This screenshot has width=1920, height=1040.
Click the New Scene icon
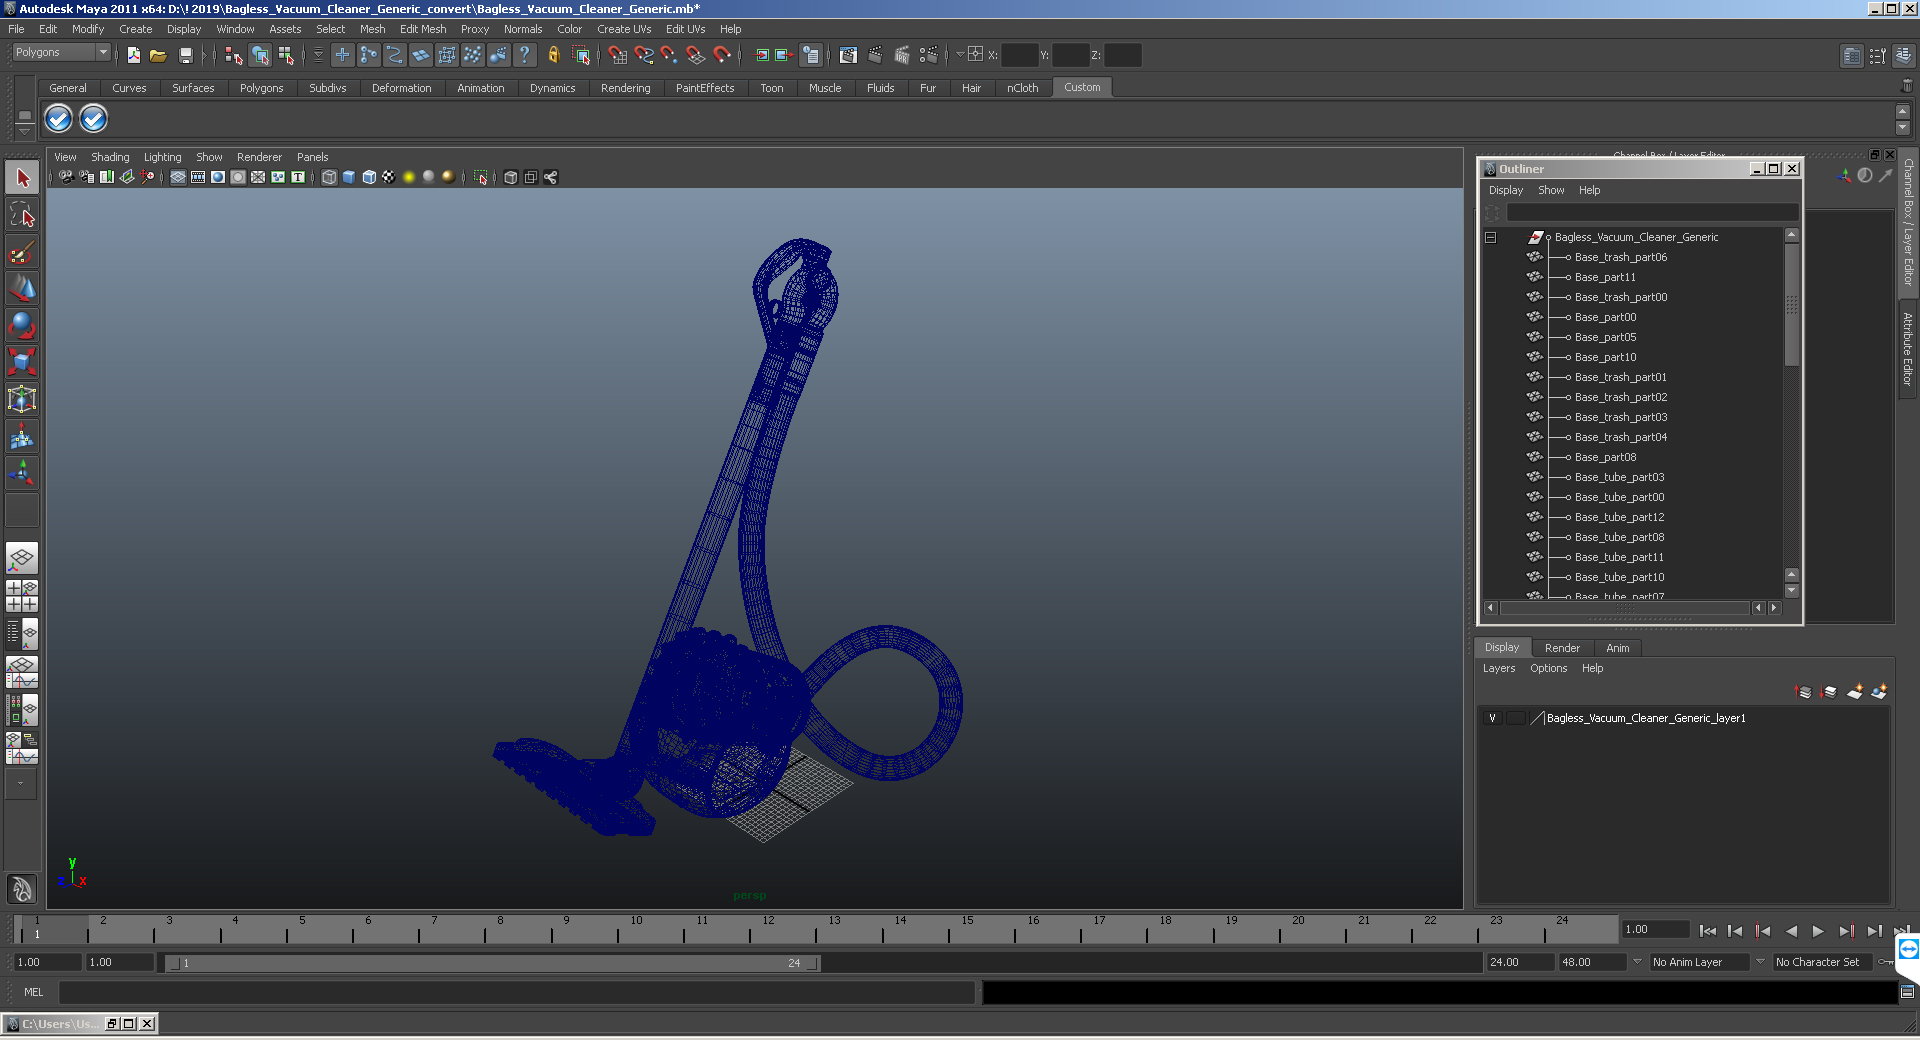coord(133,55)
